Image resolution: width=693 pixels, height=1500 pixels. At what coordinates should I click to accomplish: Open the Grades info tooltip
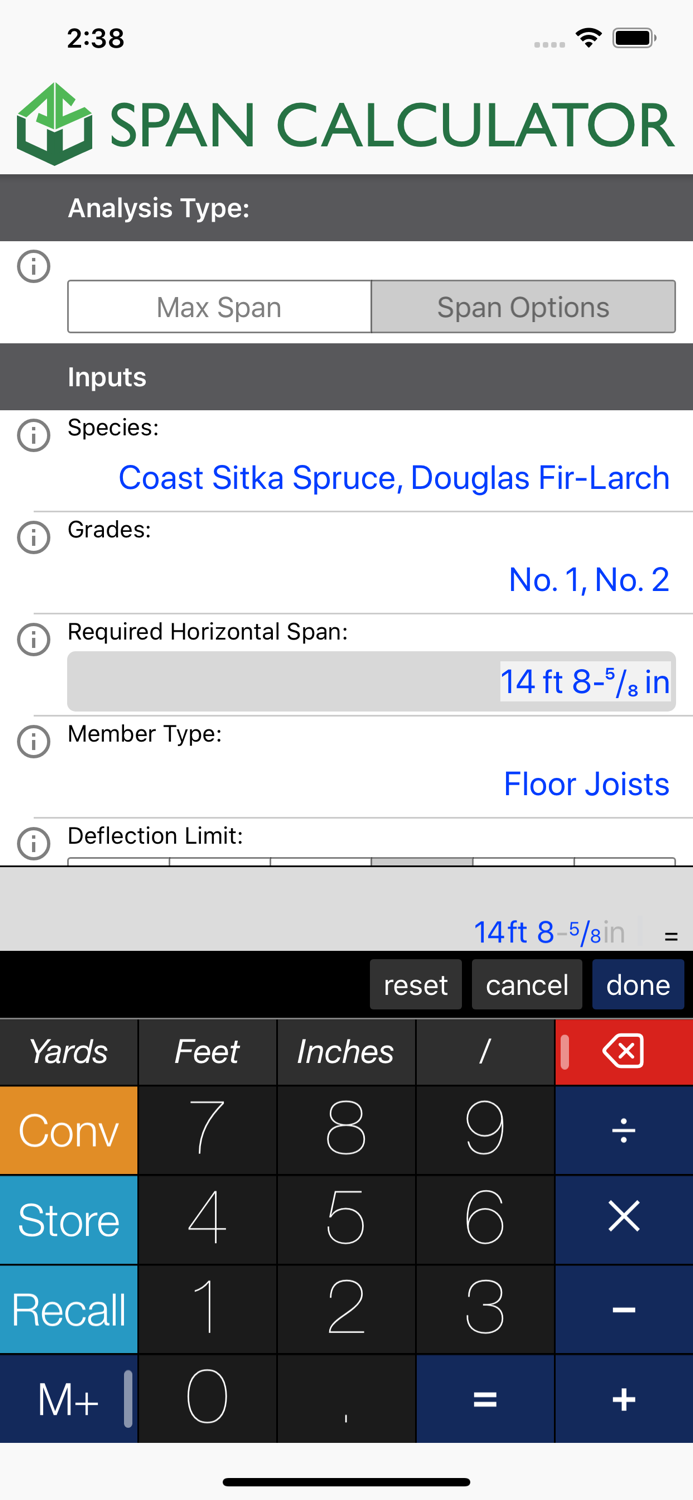click(33, 537)
